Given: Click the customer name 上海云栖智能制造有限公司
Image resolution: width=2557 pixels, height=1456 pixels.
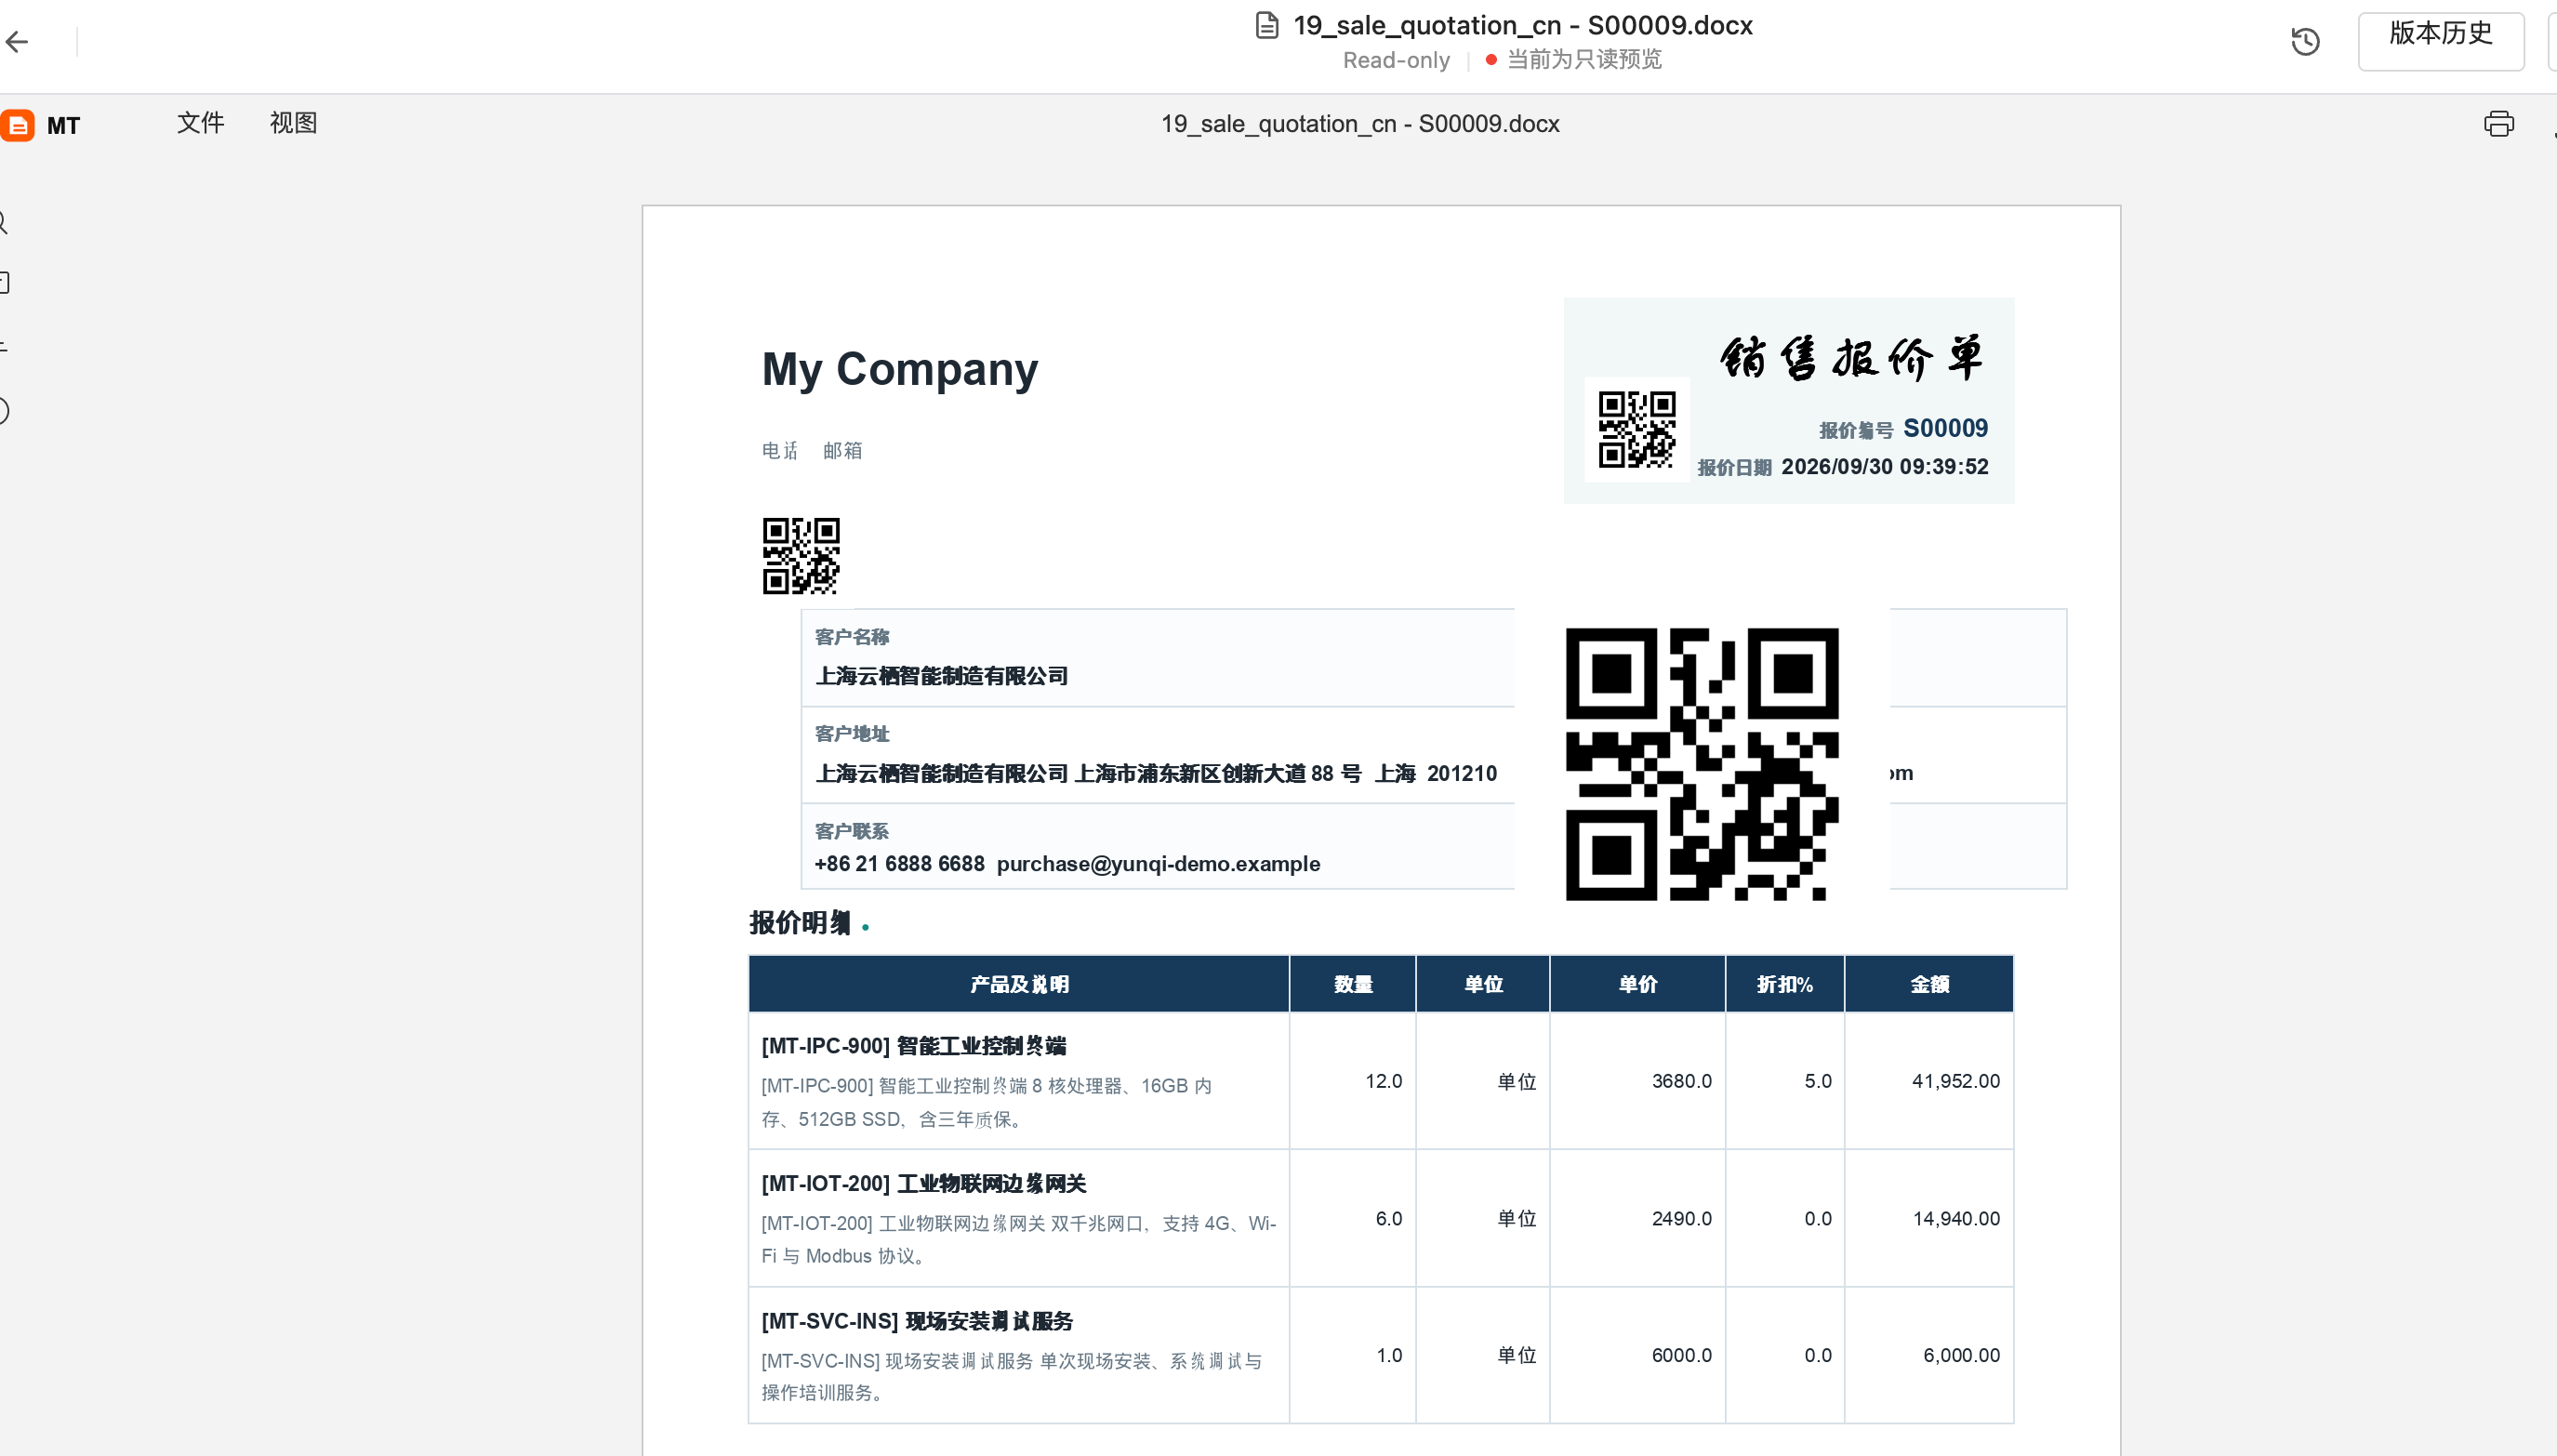Looking at the screenshot, I should (x=941, y=676).
